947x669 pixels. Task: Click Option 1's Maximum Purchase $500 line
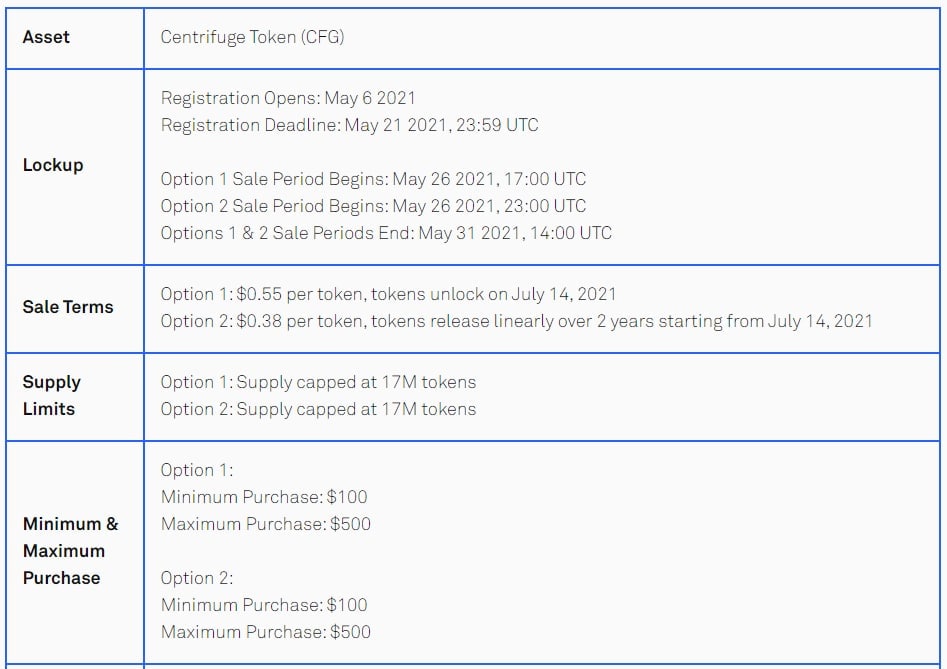click(266, 524)
